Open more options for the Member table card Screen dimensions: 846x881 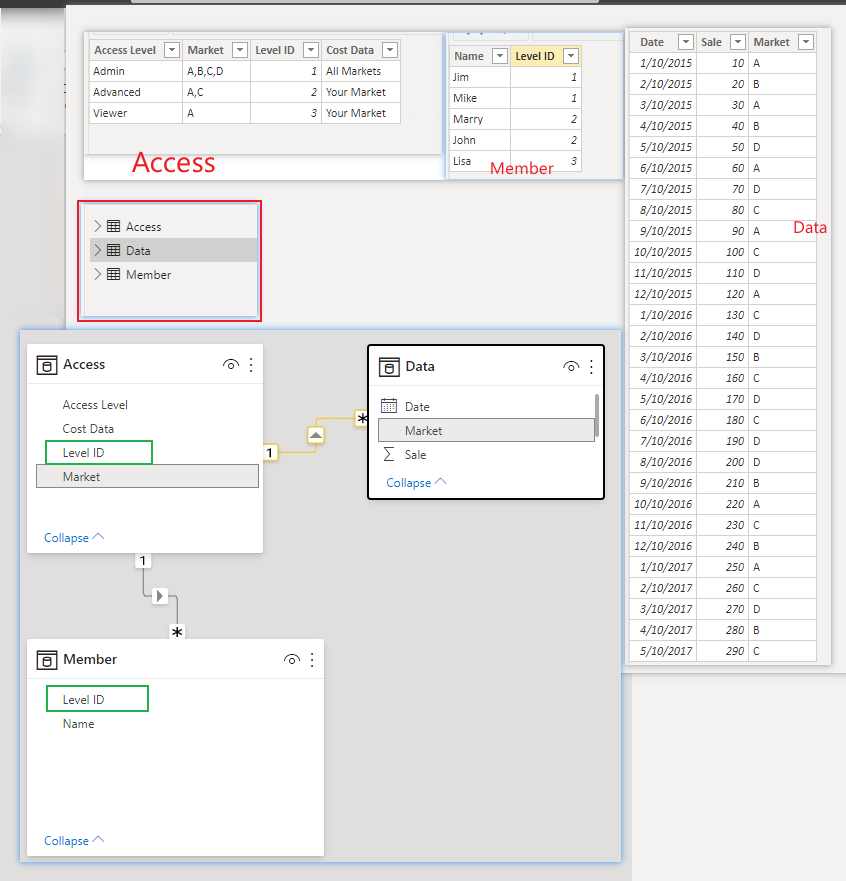coord(312,660)
